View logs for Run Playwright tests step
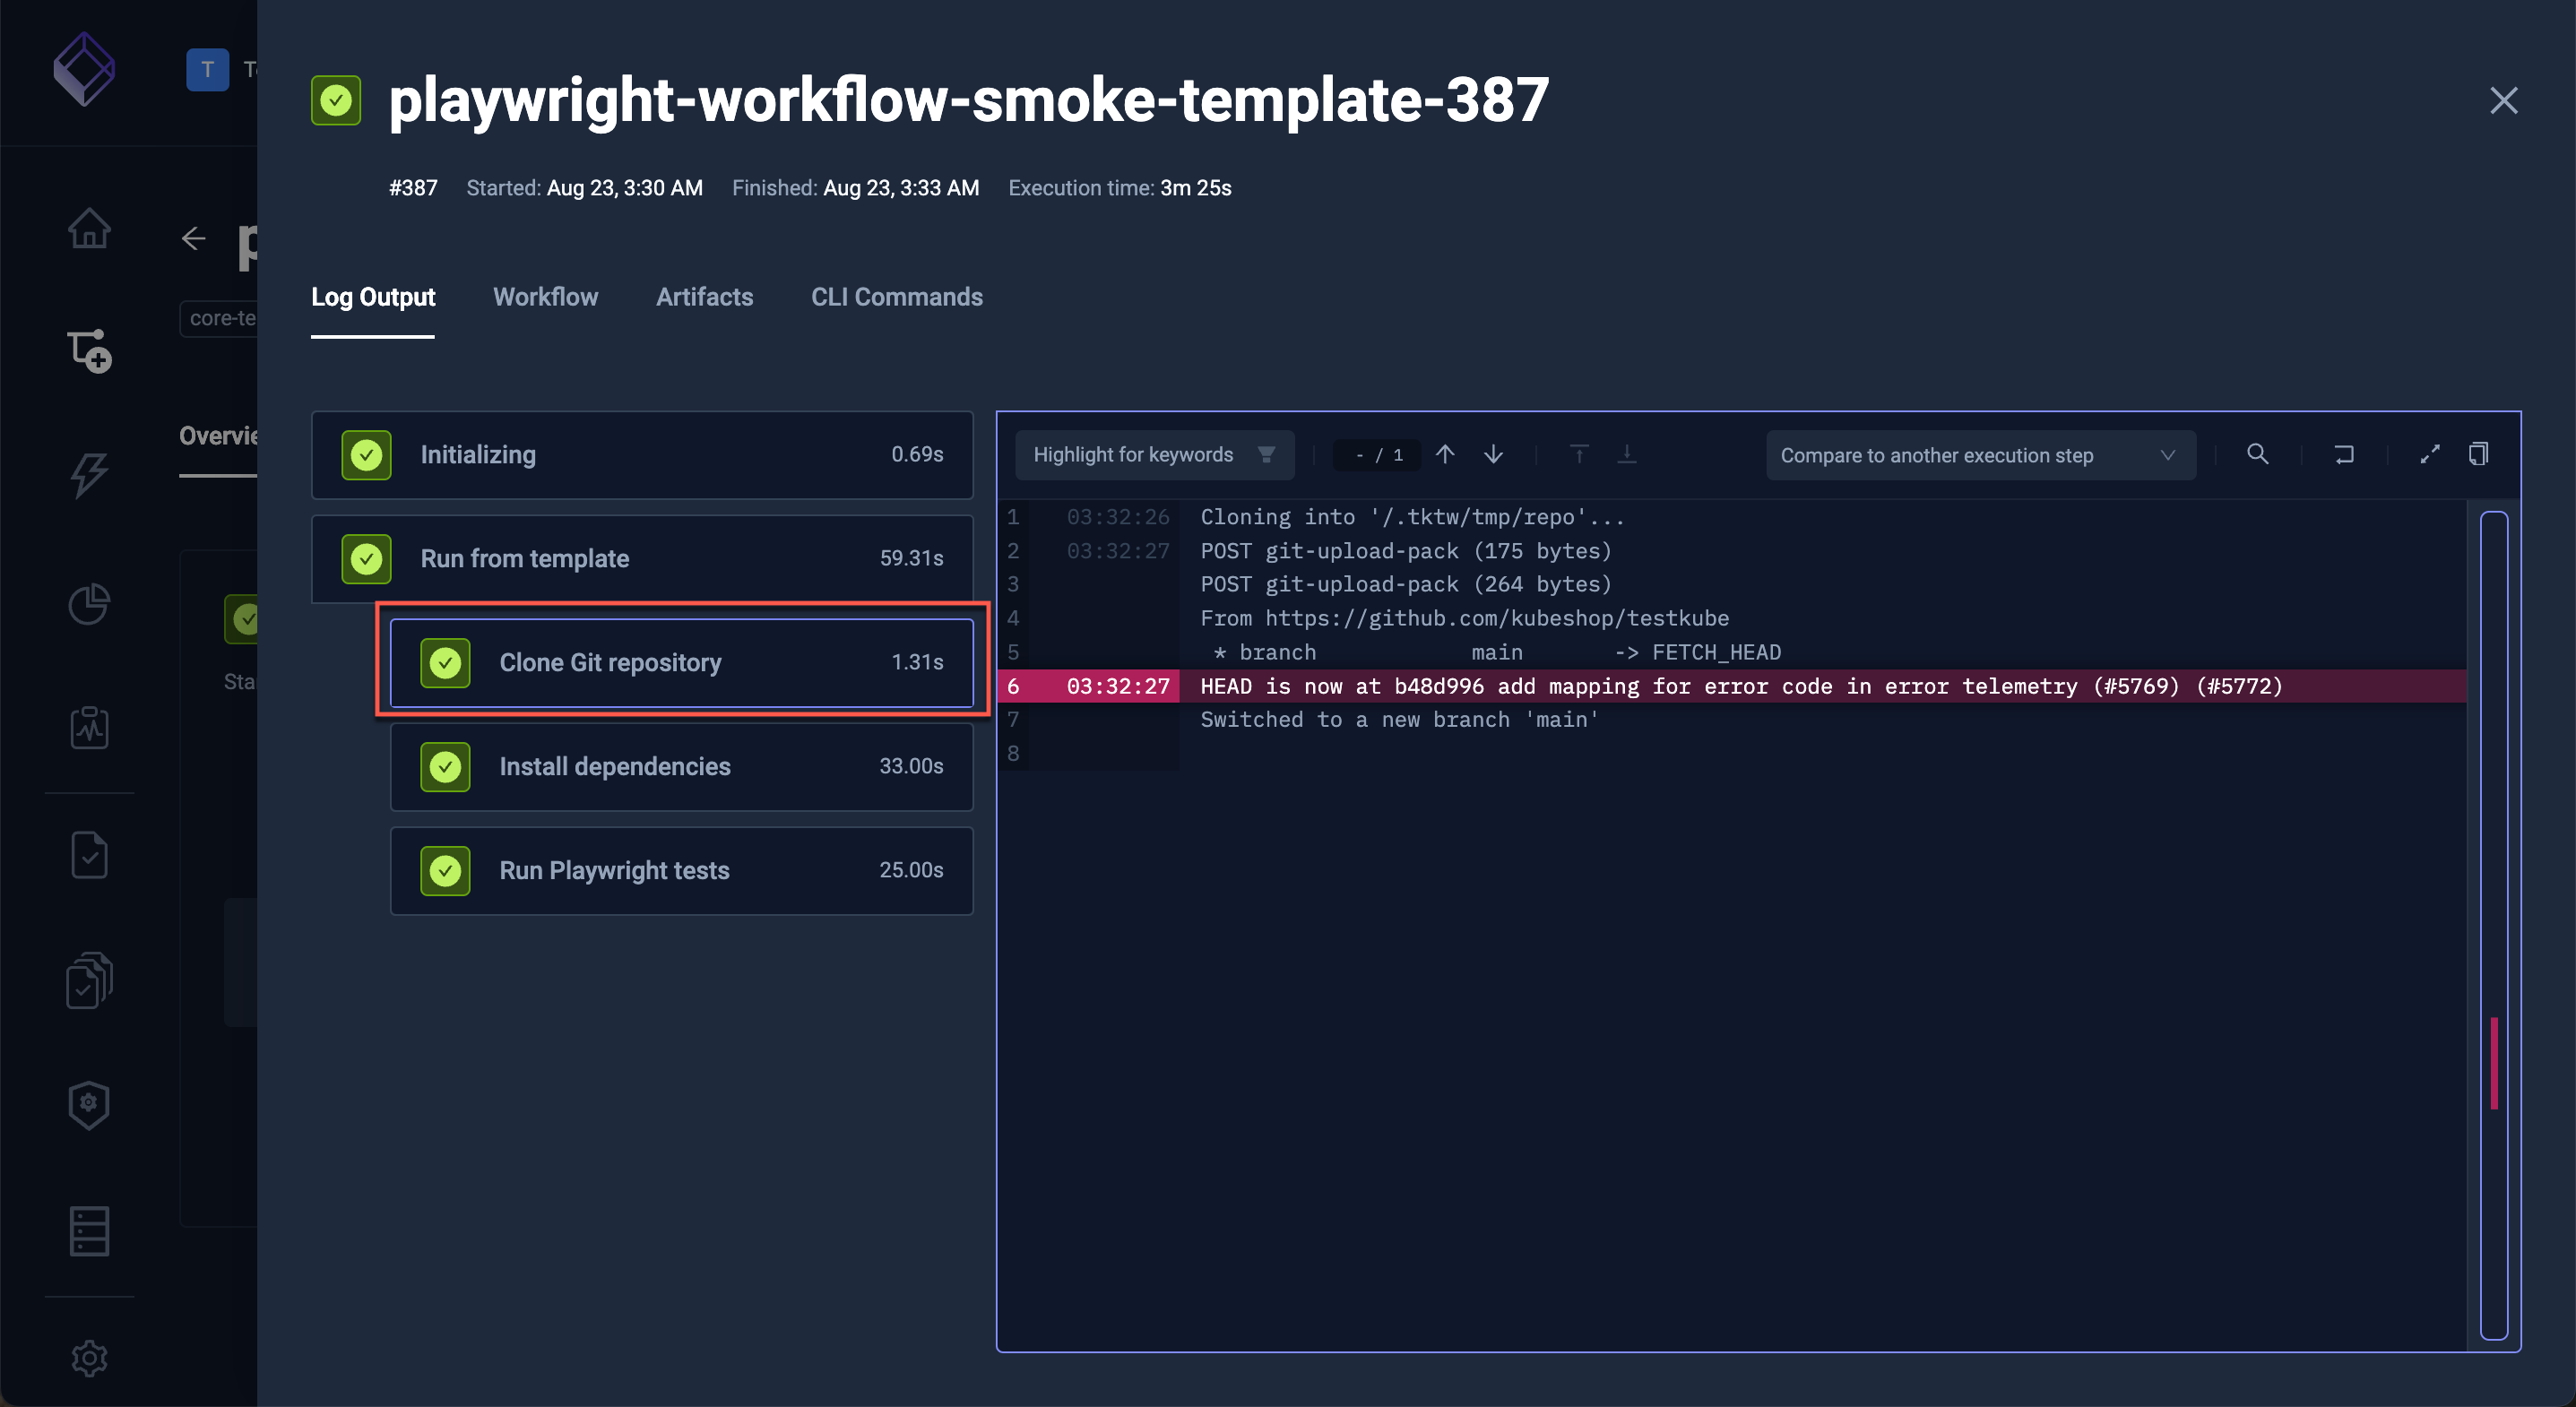The image size is (2576, 1407). [681, 870]
